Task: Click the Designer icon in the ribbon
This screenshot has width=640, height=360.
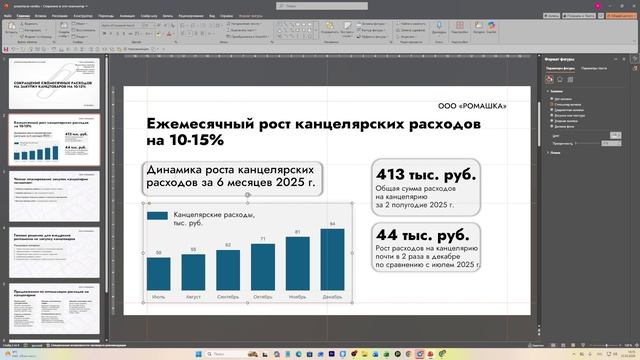Action: click(478, 26)
